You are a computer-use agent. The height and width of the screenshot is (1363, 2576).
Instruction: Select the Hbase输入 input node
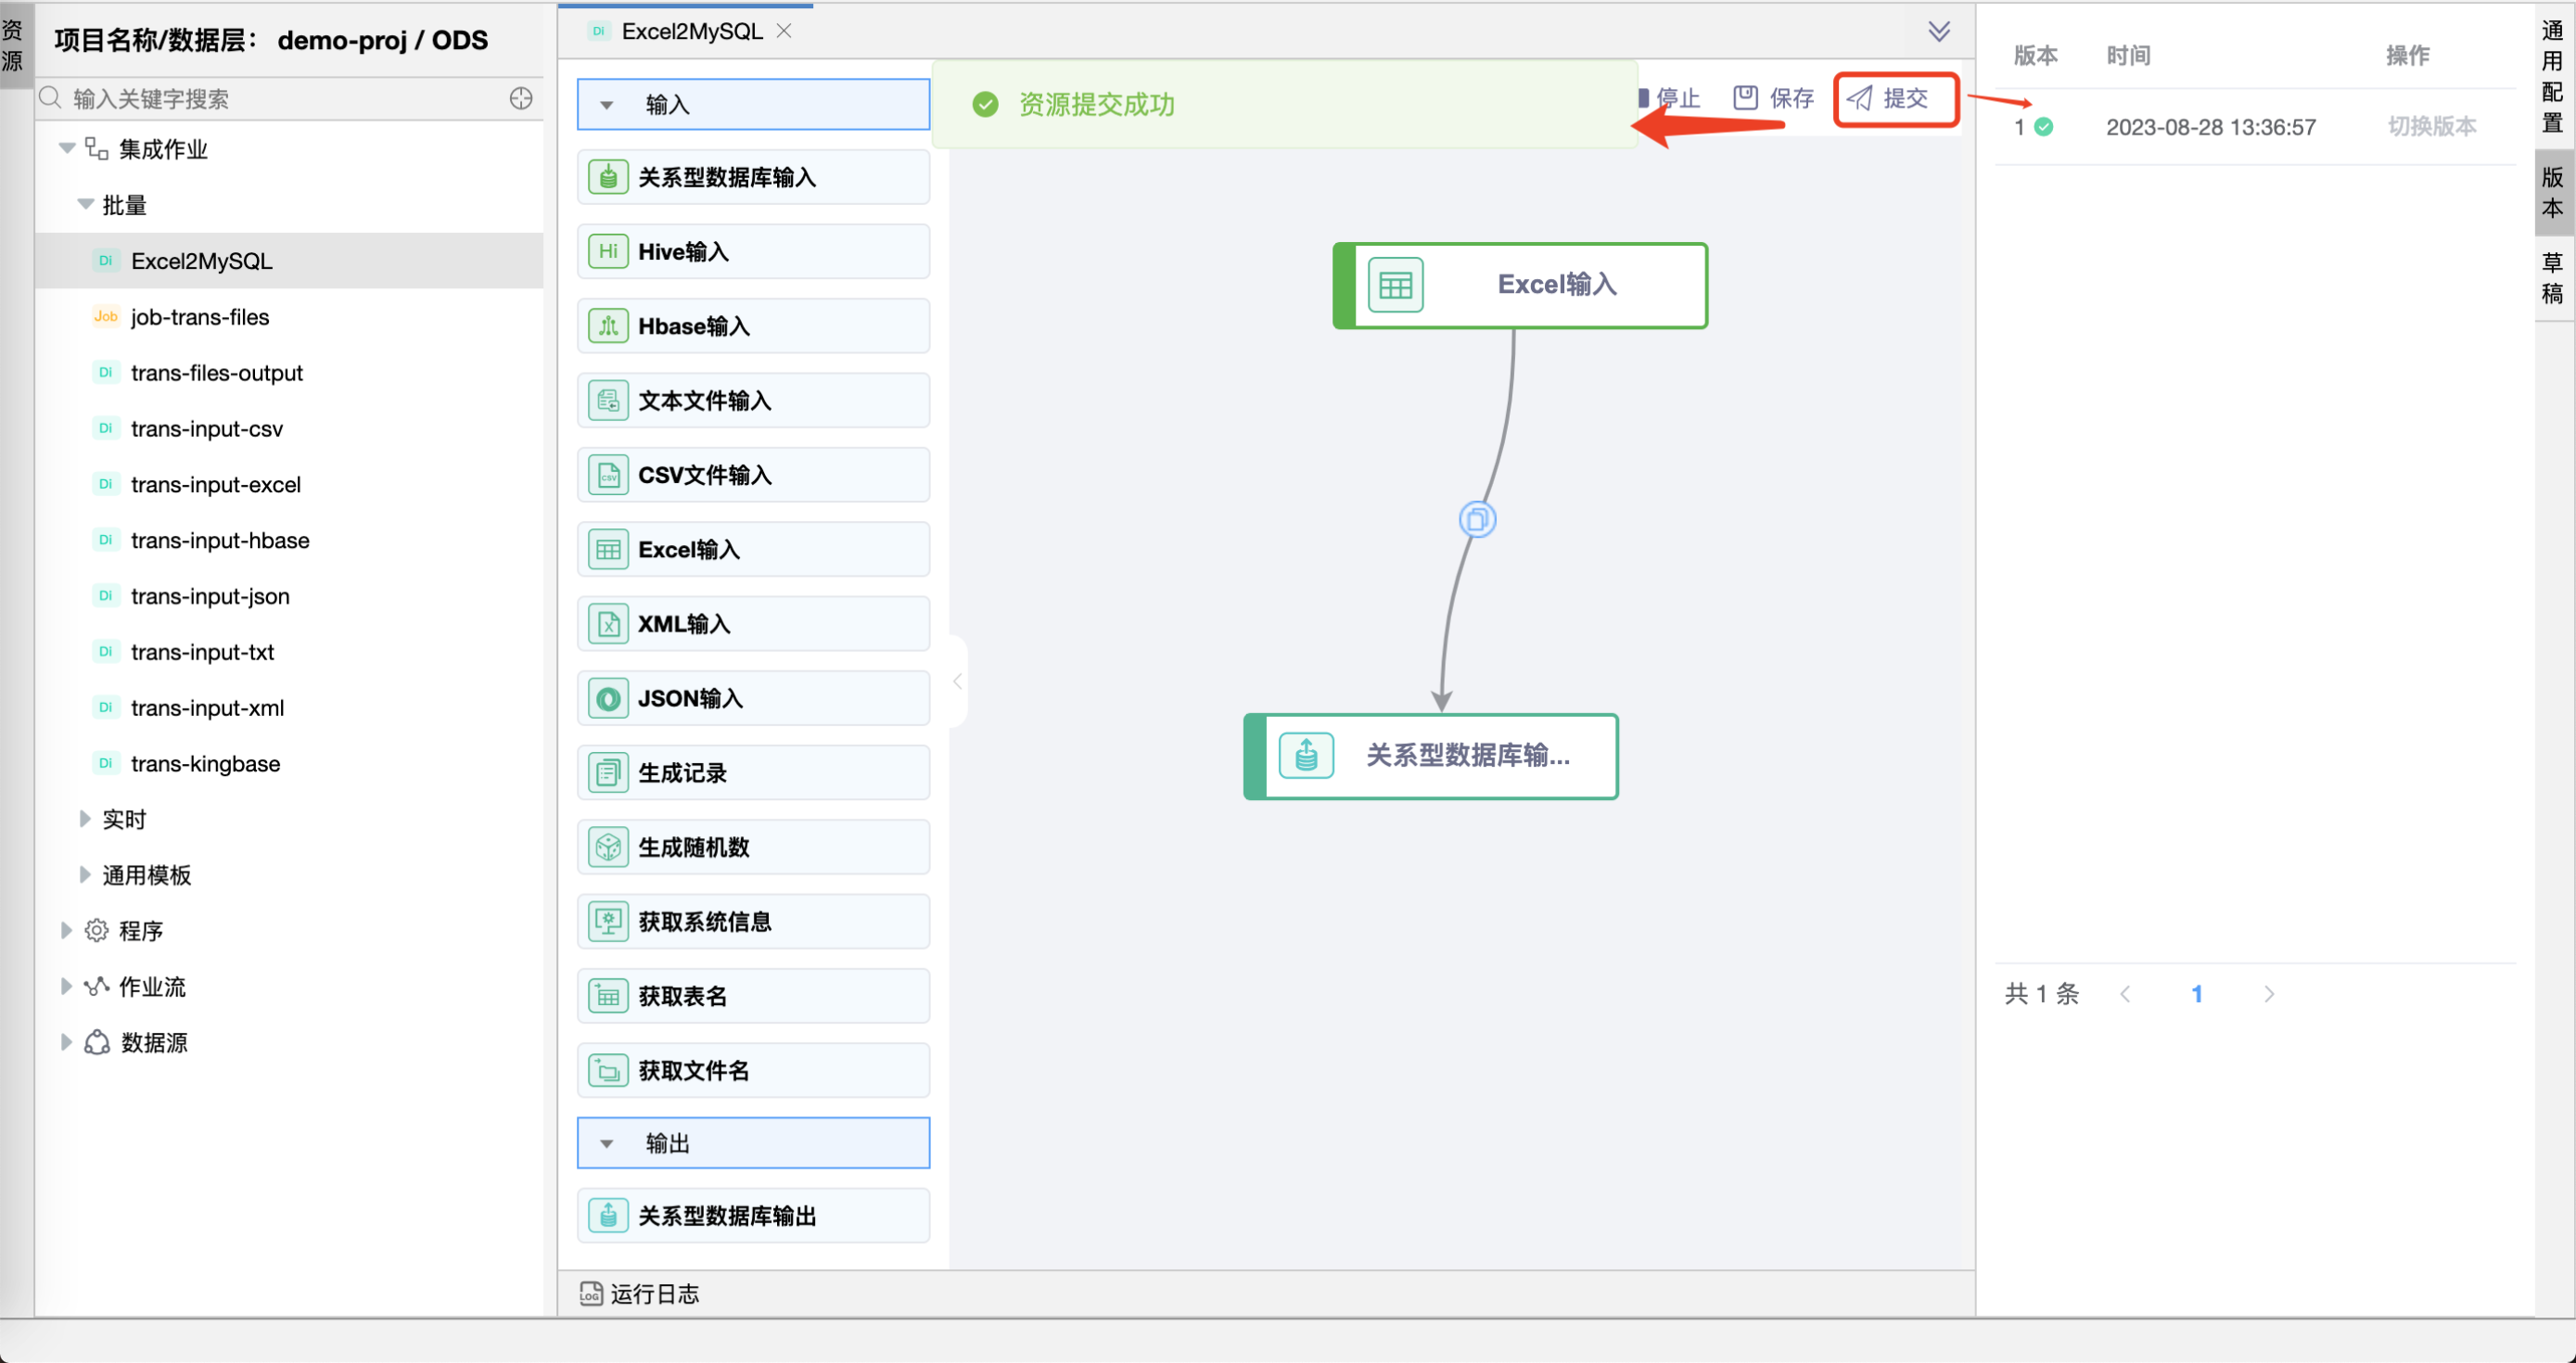click(x=752, y=325)
